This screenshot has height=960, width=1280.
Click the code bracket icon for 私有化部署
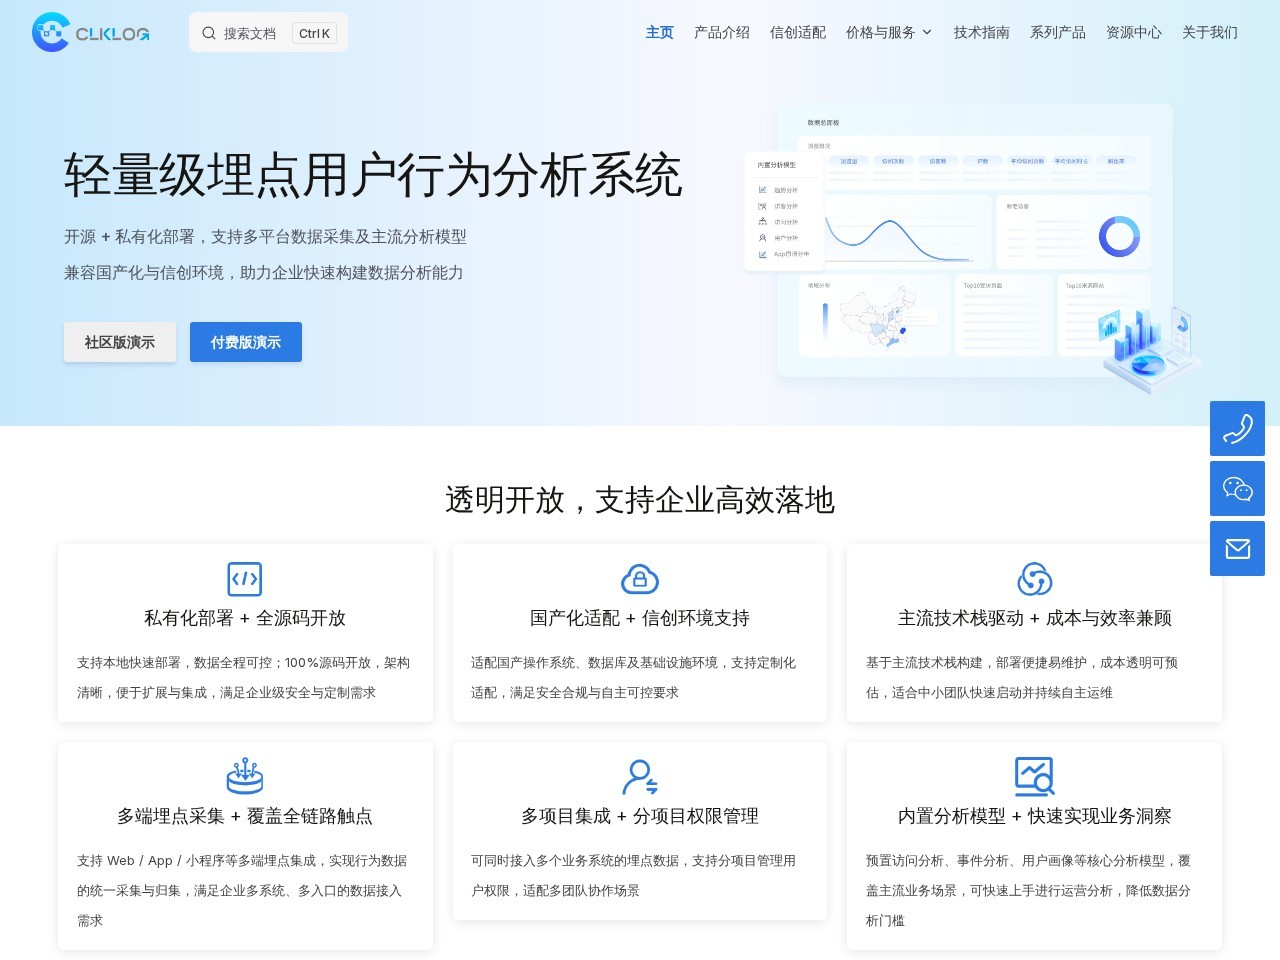(x=245, y=579)
